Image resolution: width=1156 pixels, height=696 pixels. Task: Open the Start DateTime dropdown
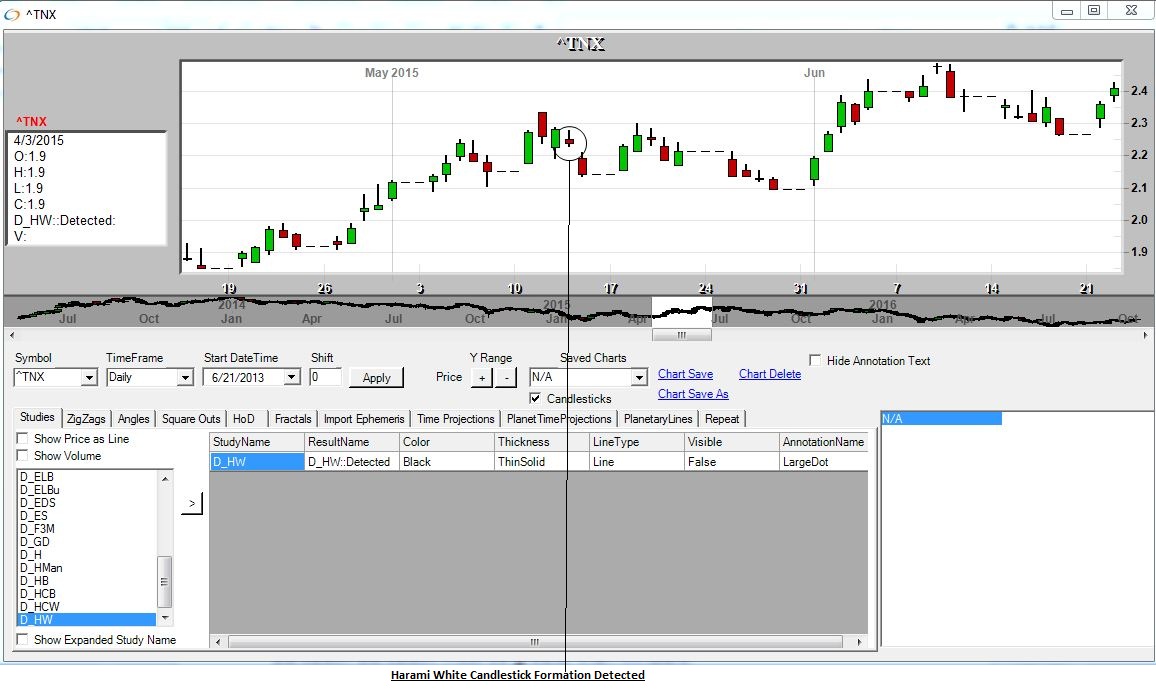coord(291,378)
